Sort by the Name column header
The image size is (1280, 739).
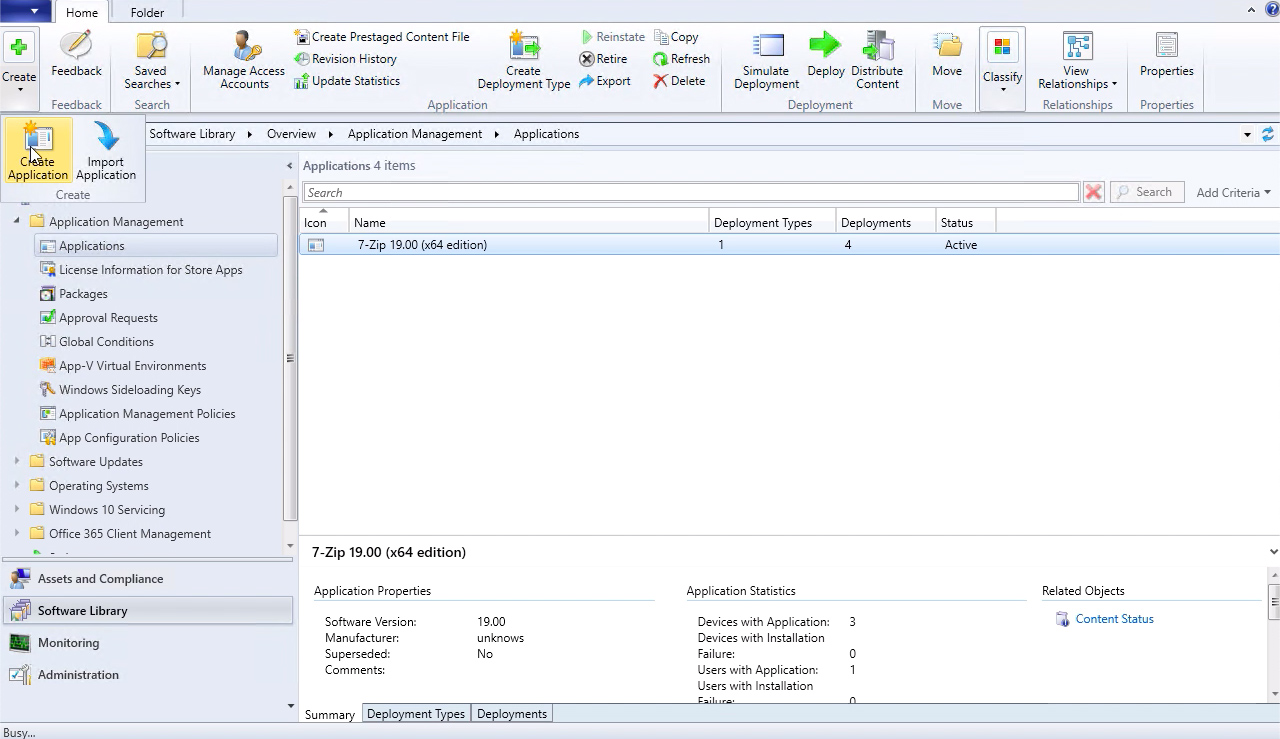529,222
